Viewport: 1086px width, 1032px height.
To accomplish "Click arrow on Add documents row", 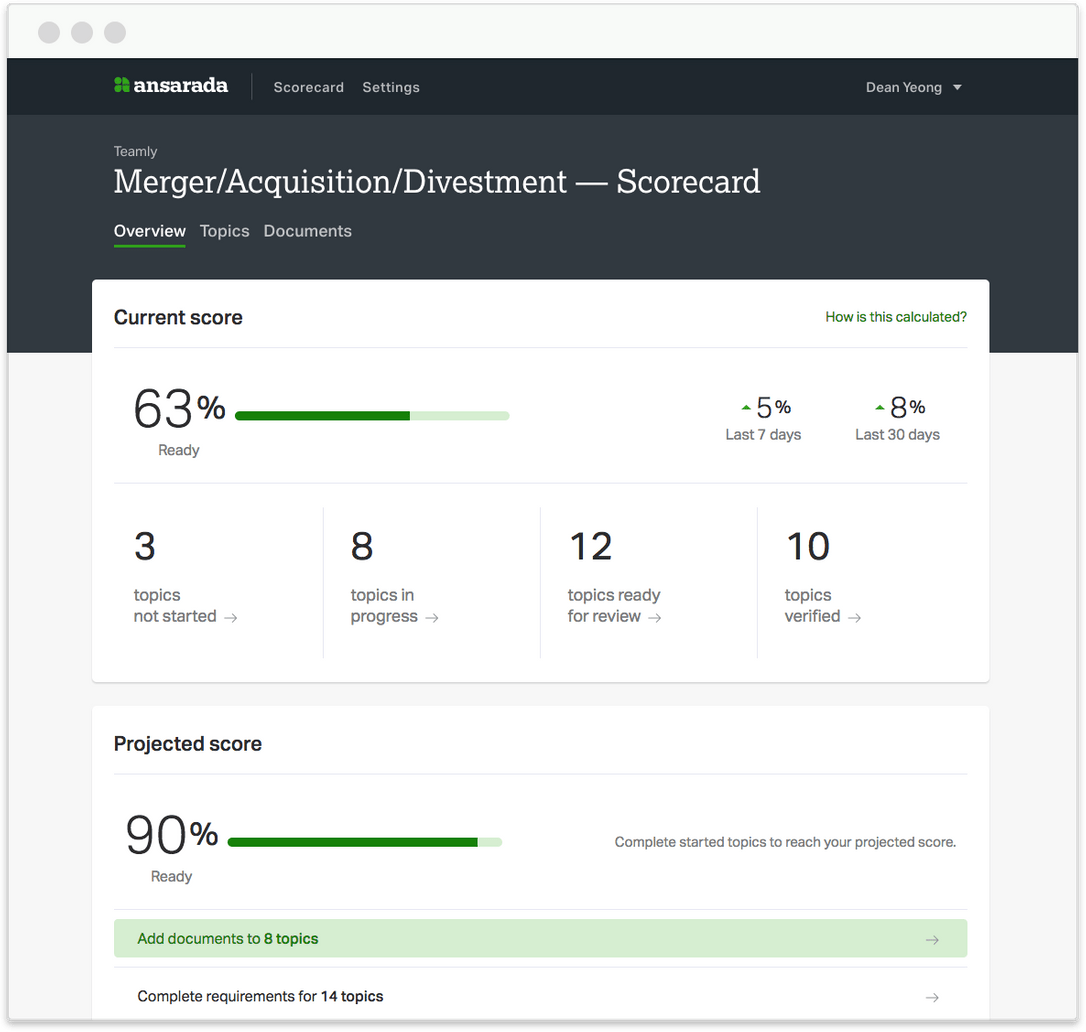I will pyautogui.click(x=932, y=940).
